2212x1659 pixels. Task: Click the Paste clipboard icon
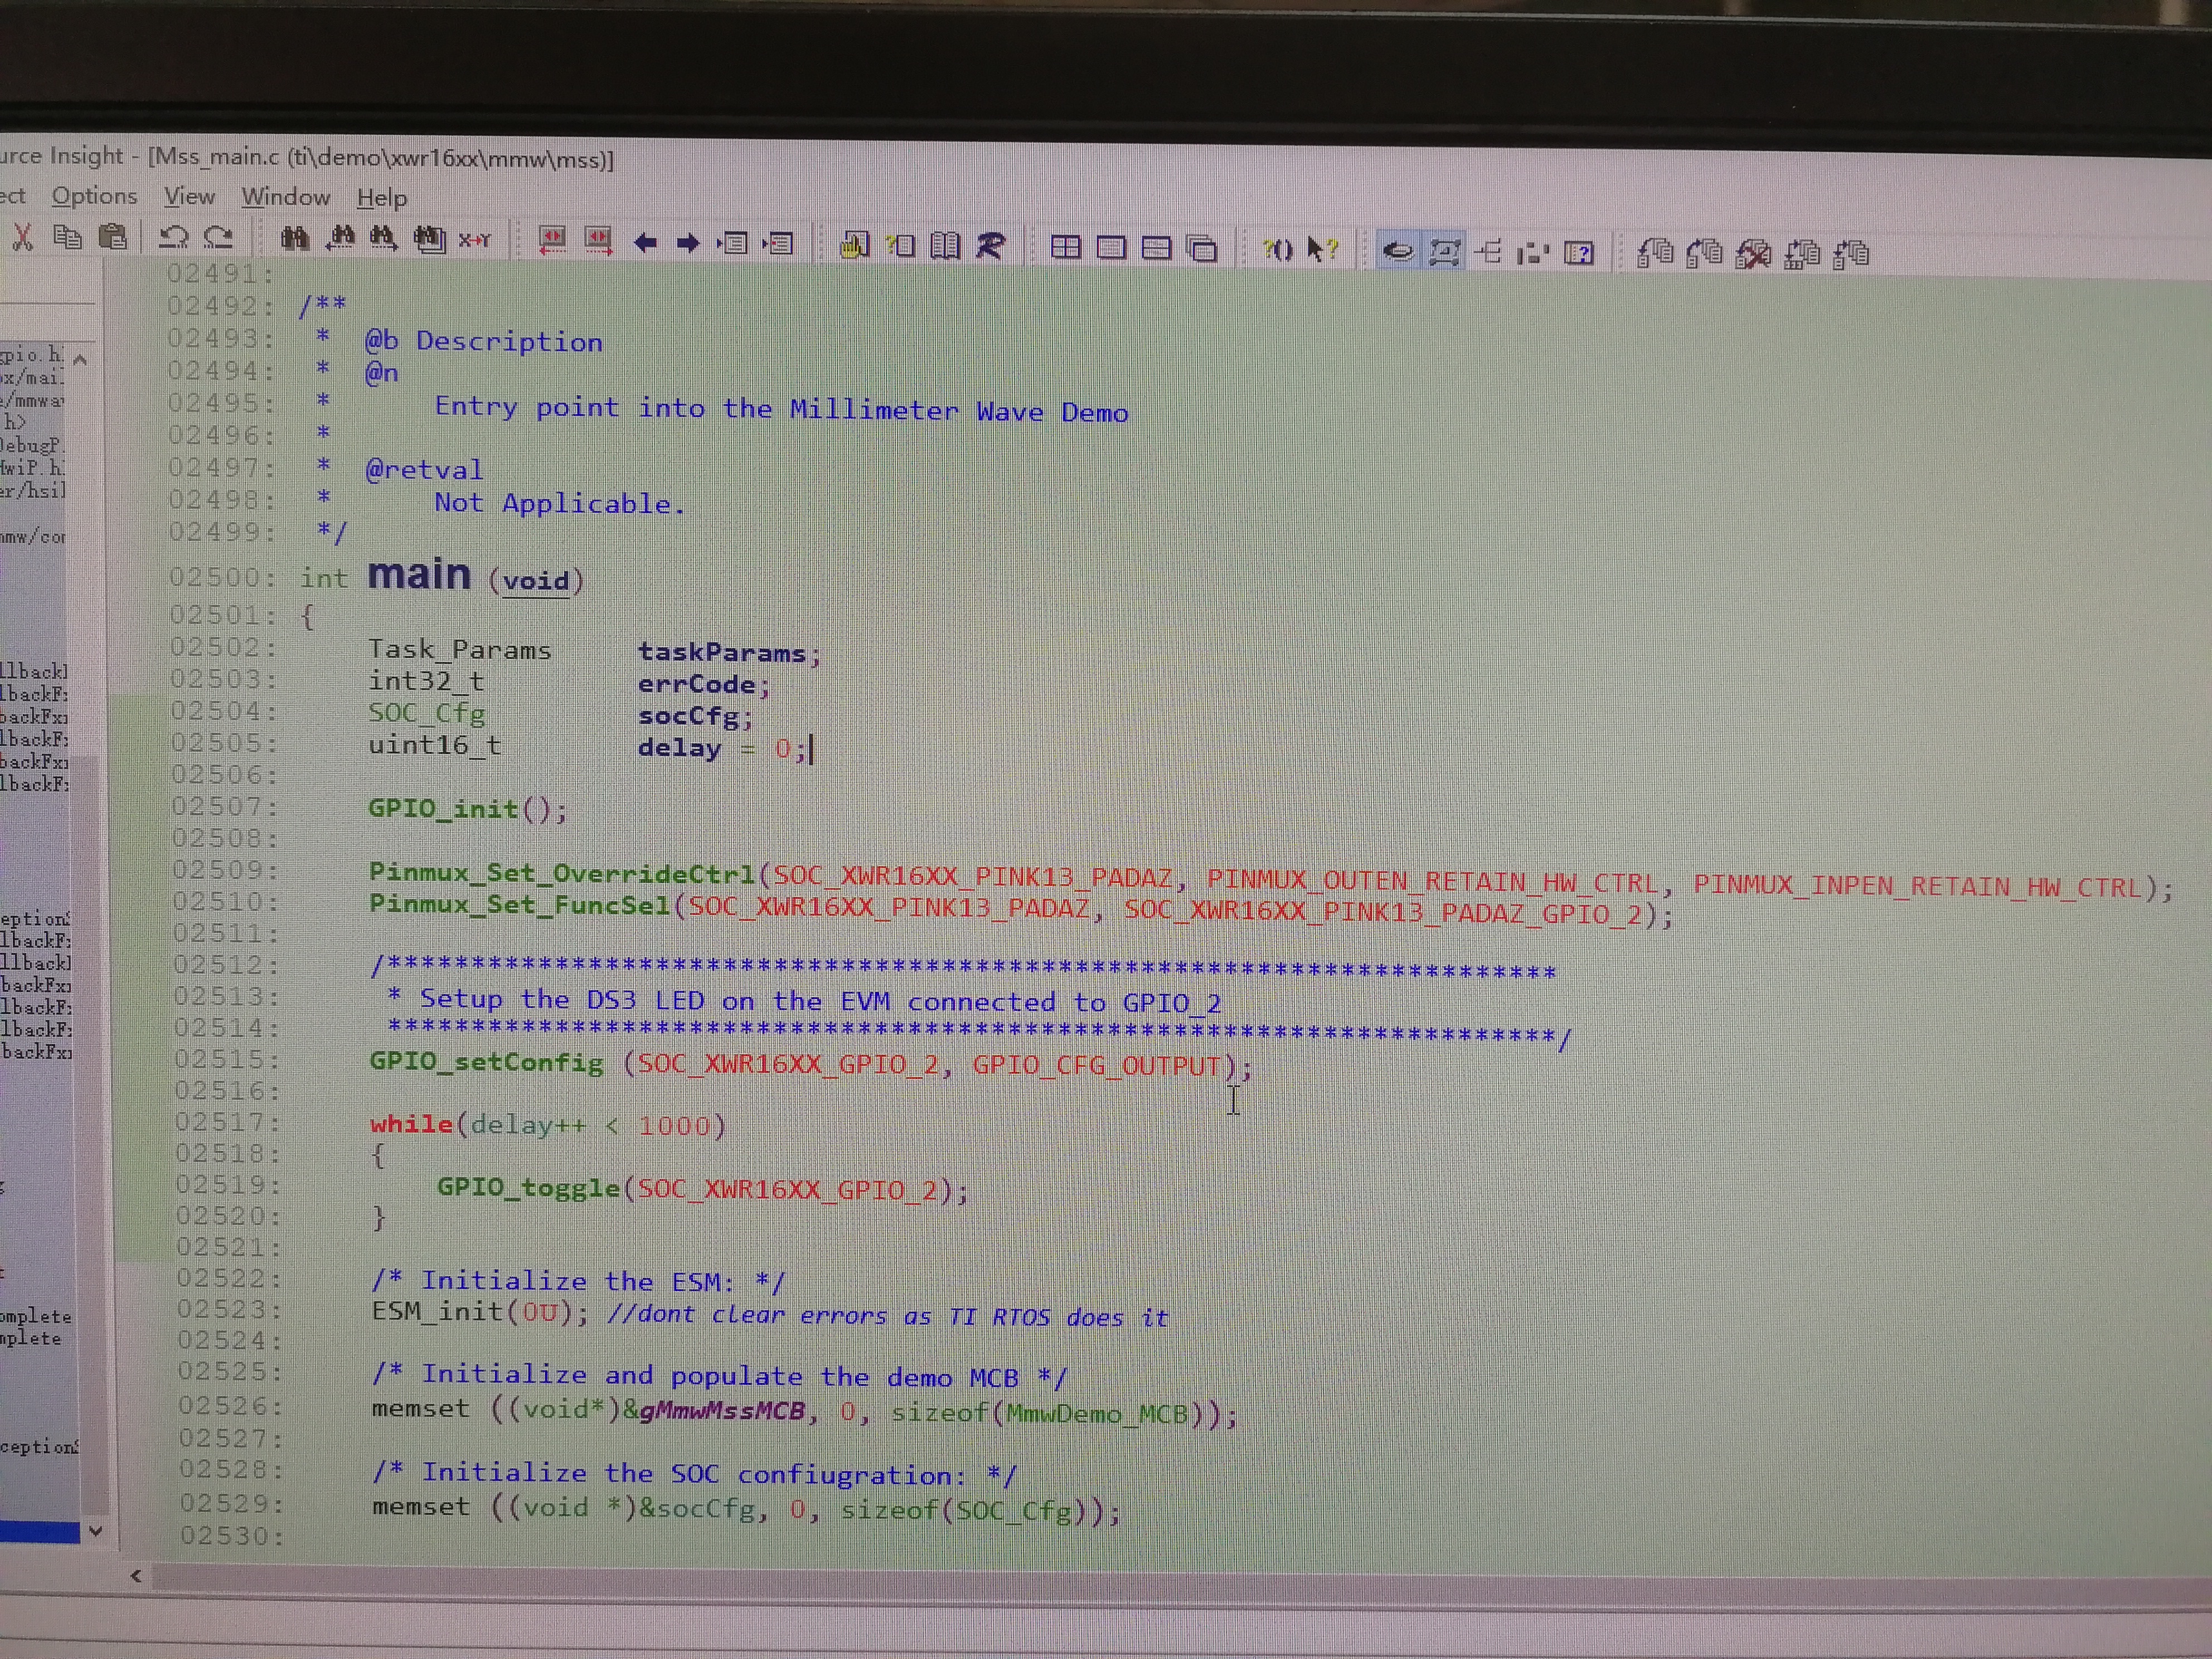coord(113,238)
